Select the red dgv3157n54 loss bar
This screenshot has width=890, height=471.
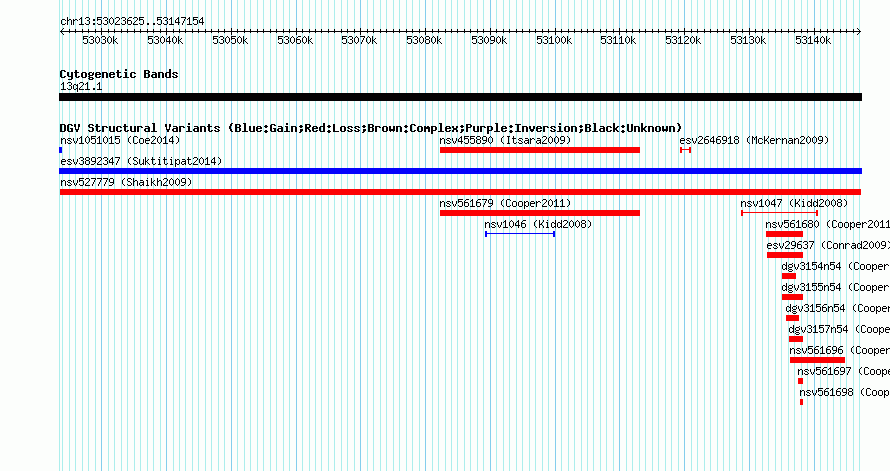796,339
